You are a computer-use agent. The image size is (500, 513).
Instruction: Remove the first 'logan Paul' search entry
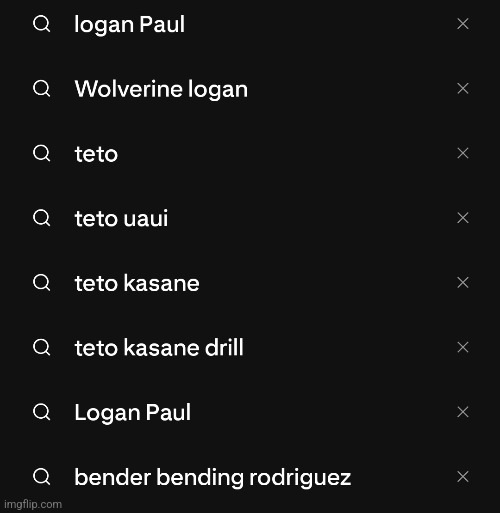(x=463, y=24)
